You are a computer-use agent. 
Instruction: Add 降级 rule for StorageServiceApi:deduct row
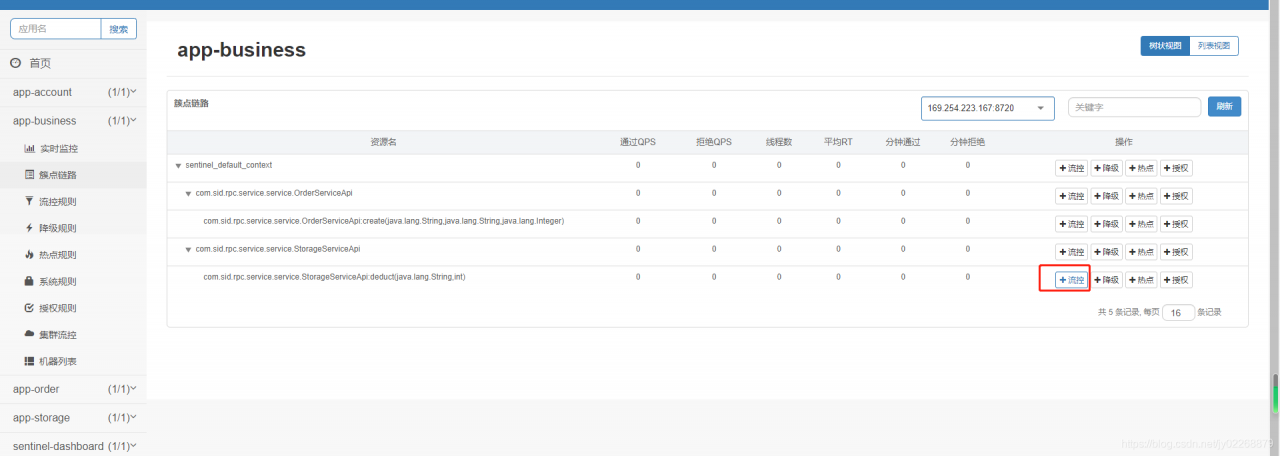pos(1106,280)
